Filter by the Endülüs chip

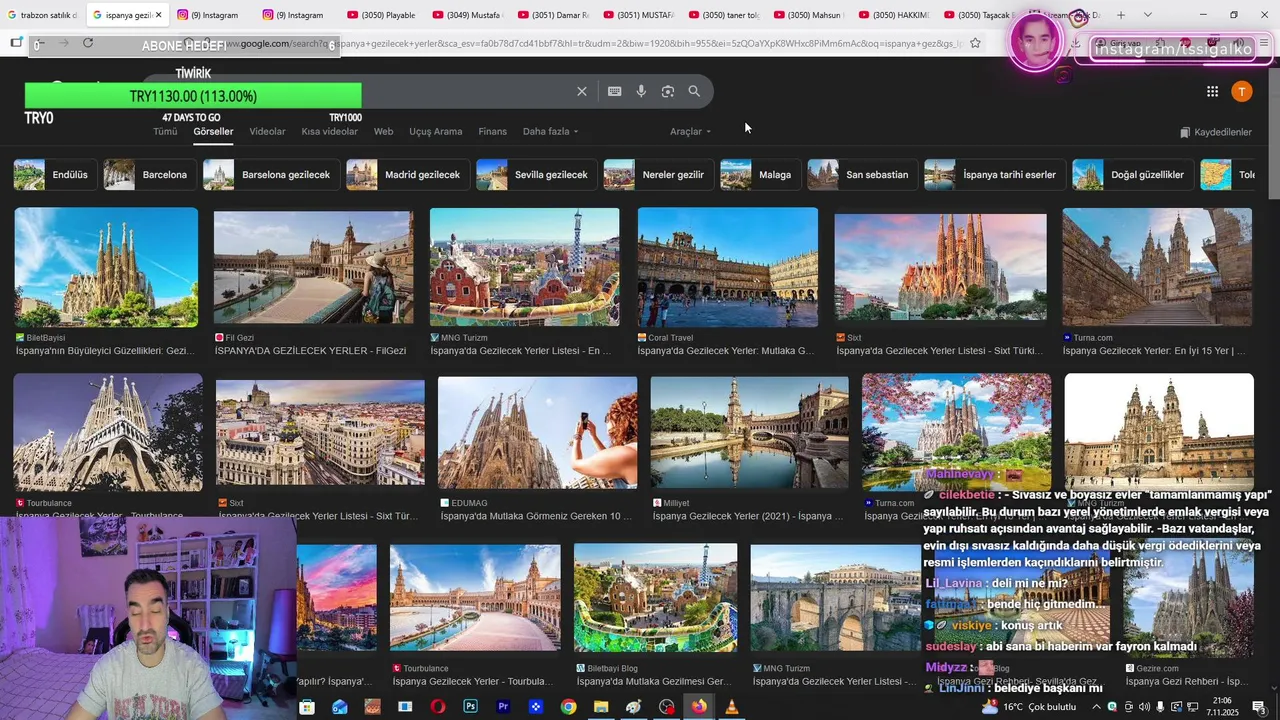click(54, 175)
